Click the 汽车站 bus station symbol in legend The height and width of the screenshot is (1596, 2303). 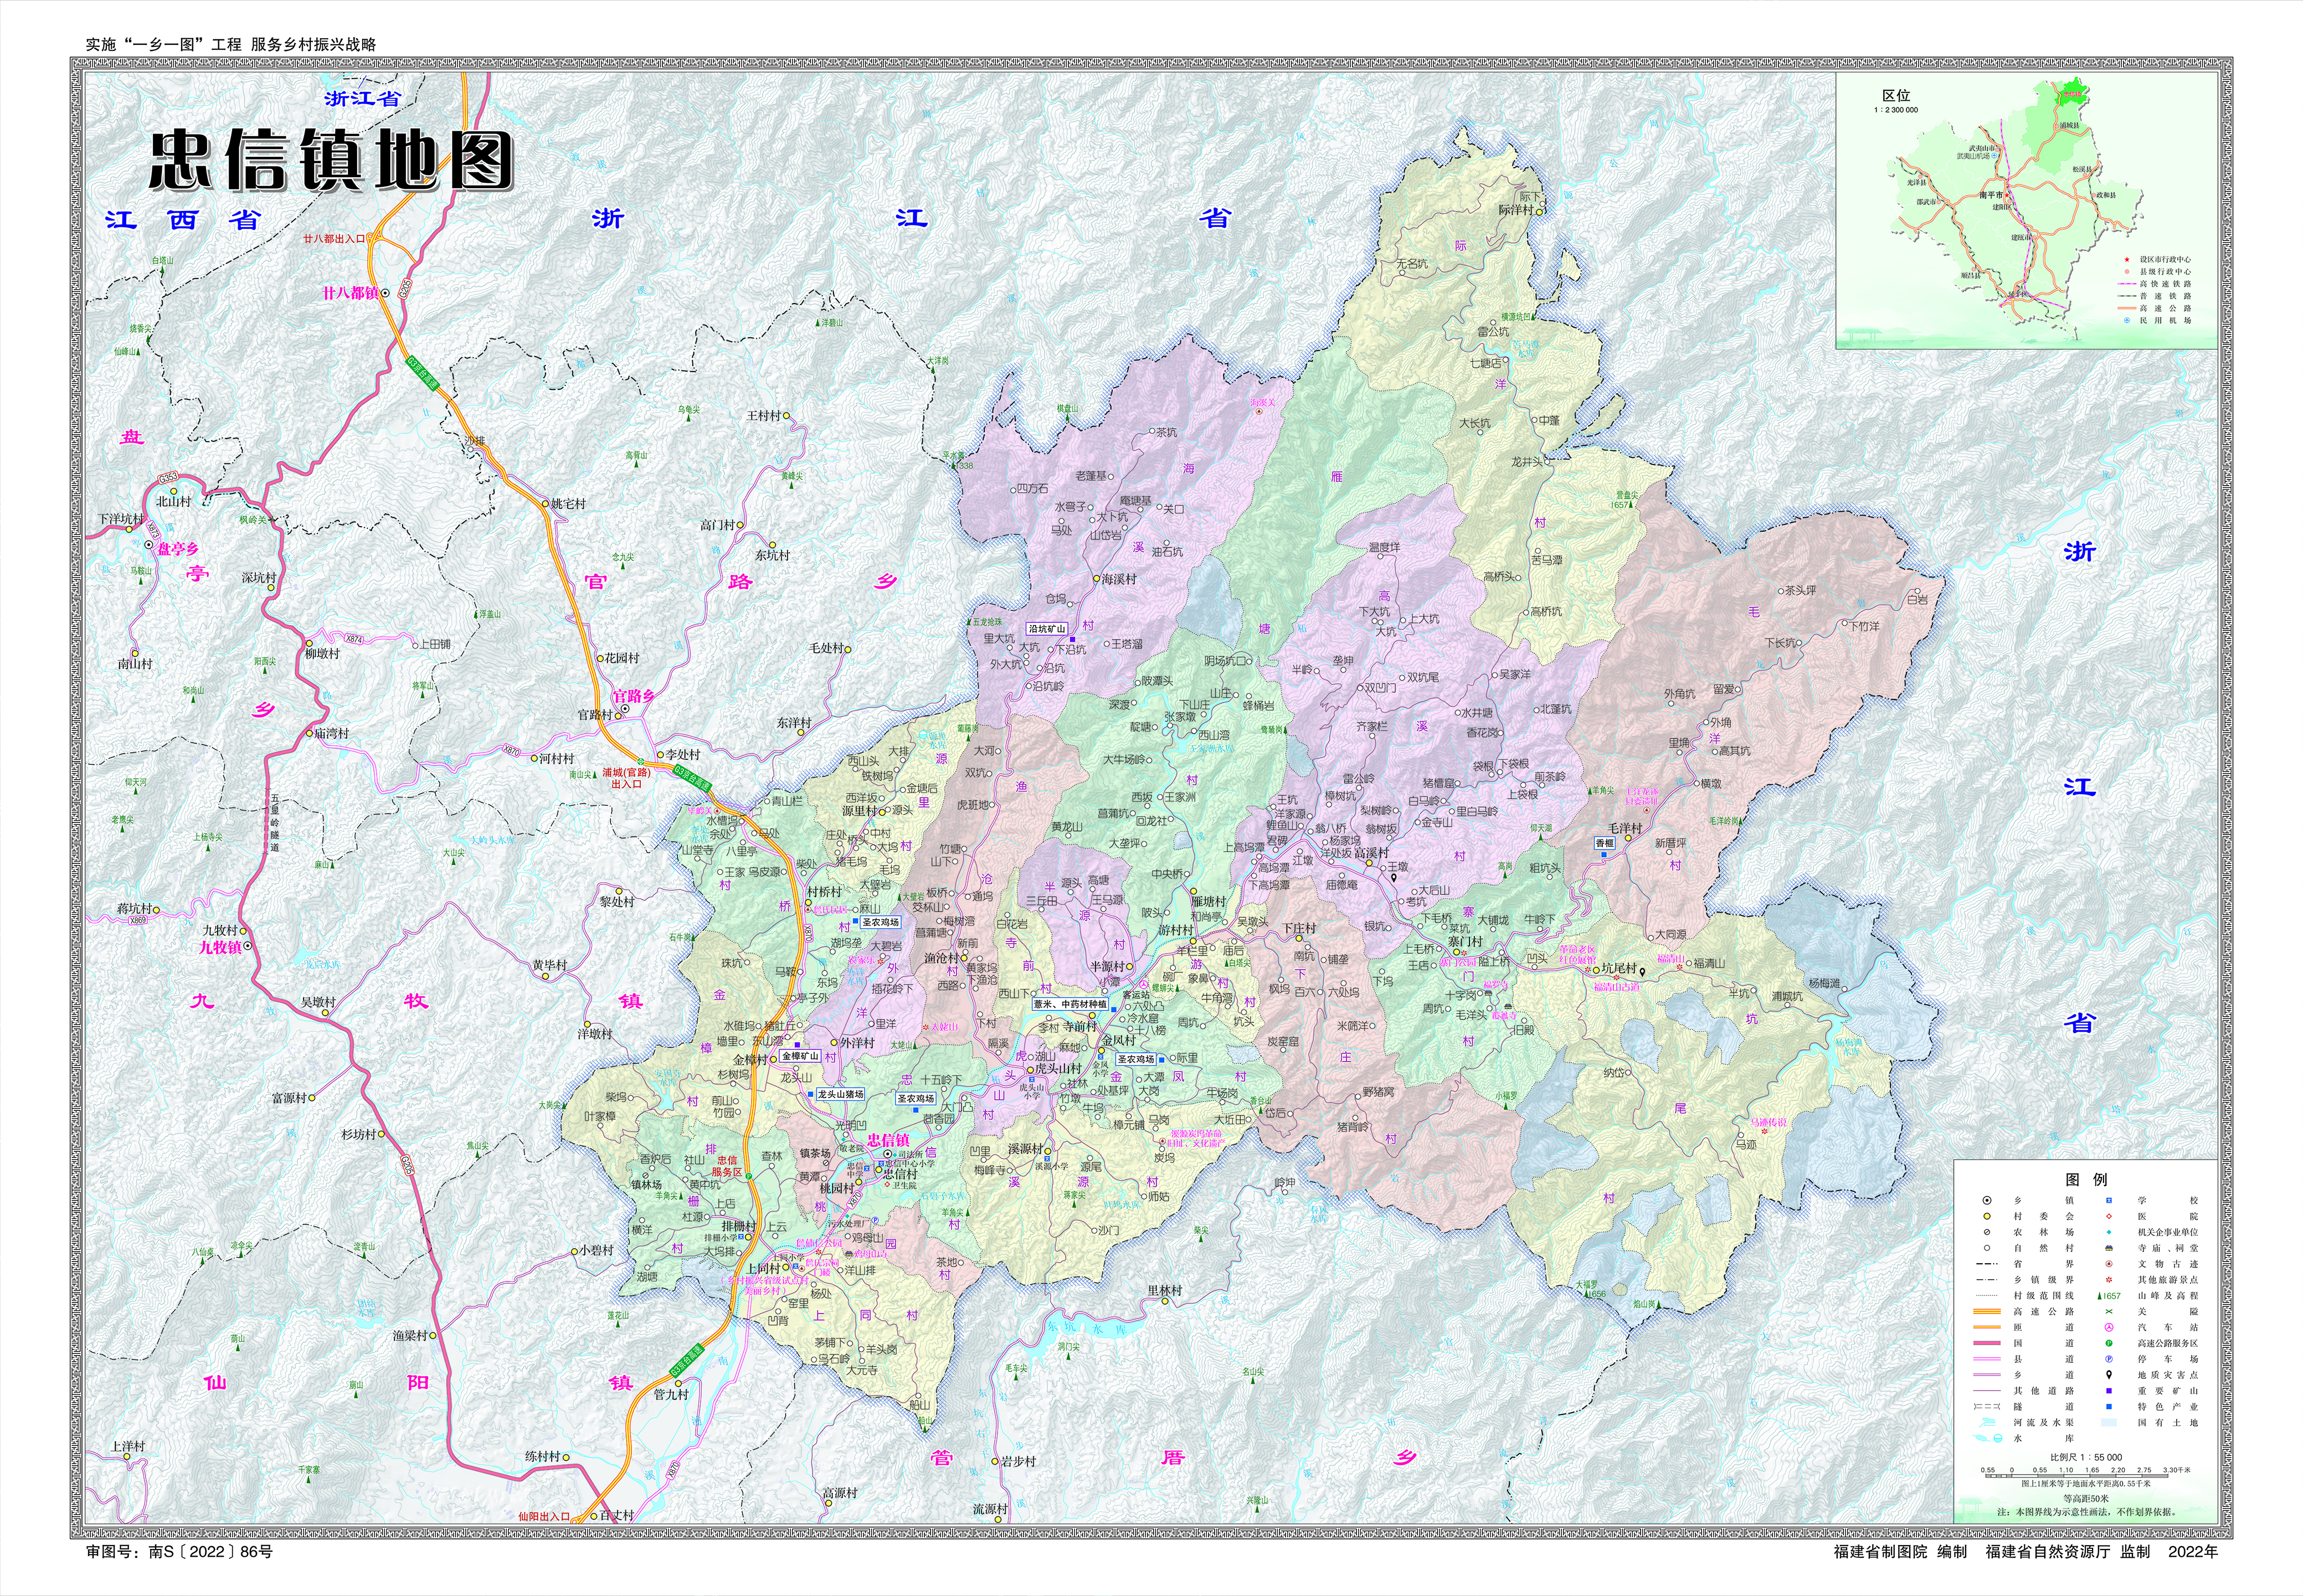coord(2109,1328)
